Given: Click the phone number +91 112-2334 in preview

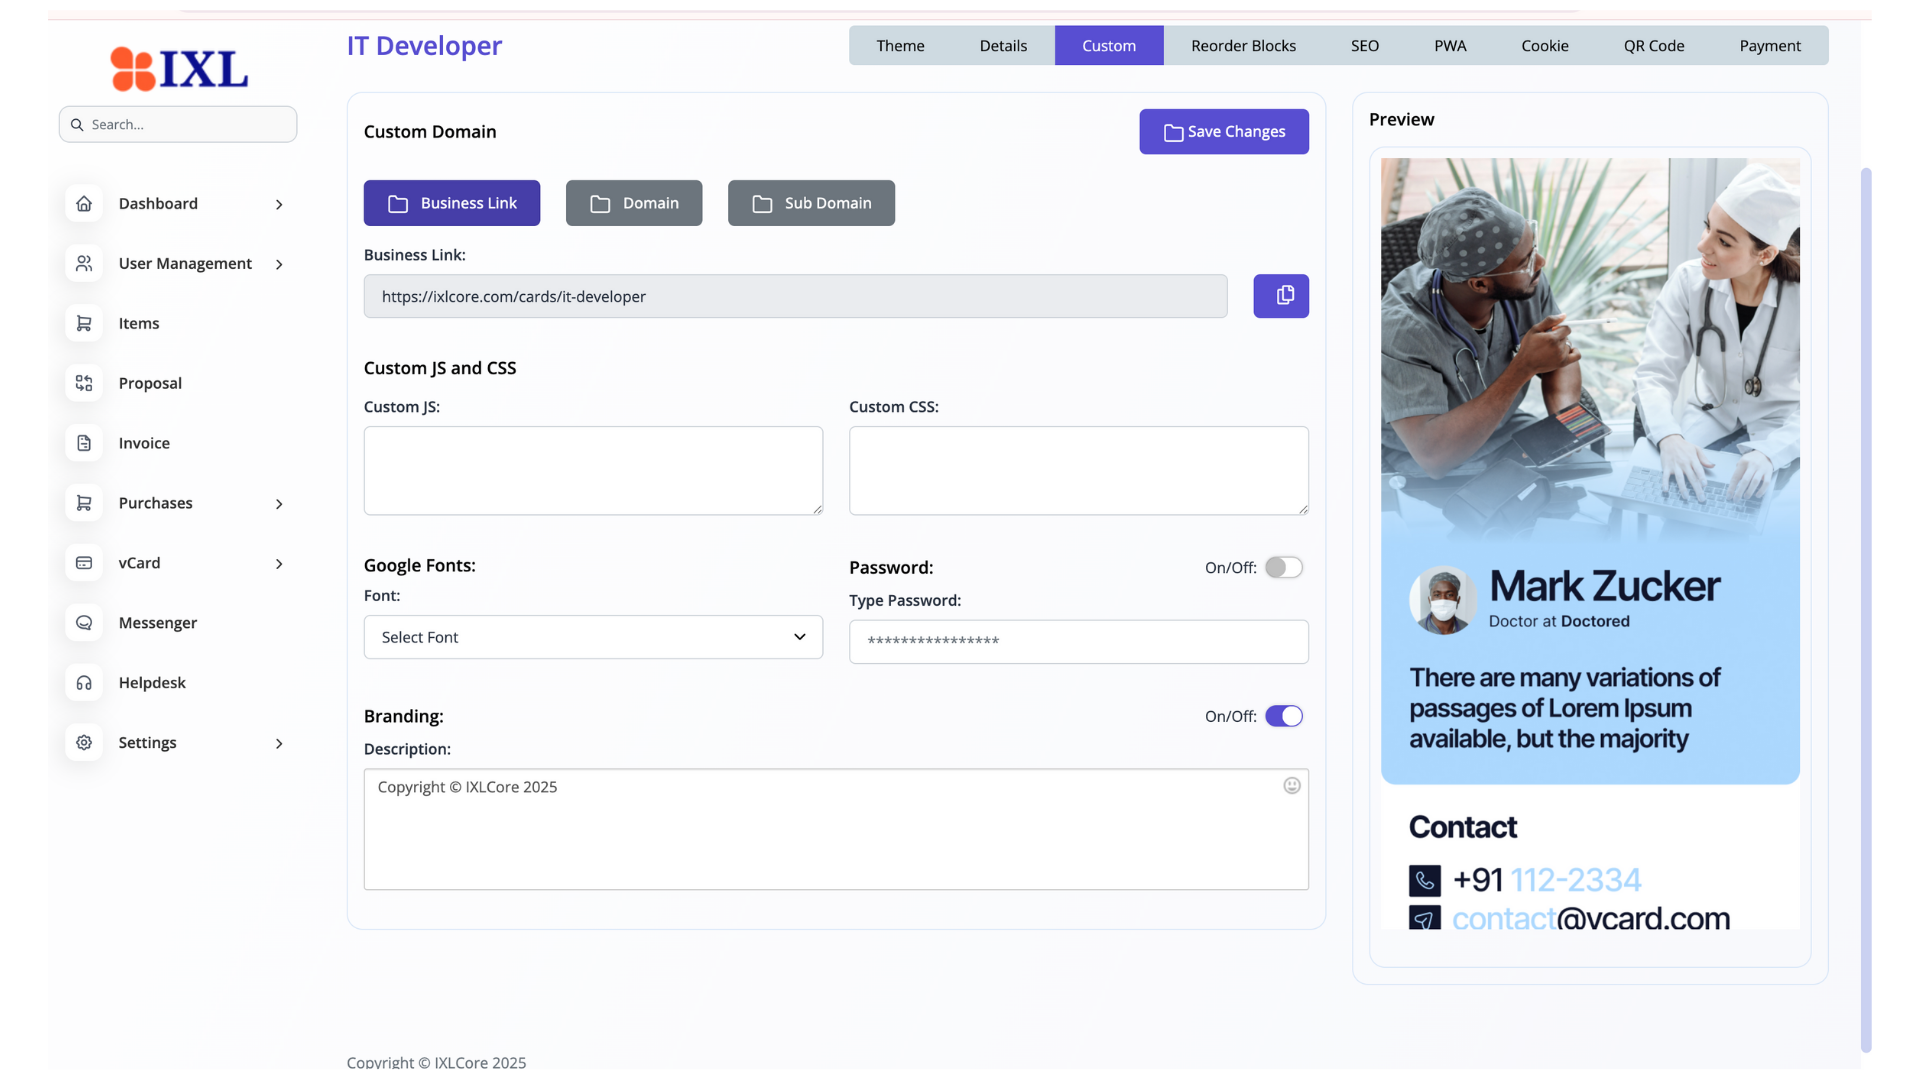Looking at the screenshot, I should pyautogui.click(x=1547, y=880).
